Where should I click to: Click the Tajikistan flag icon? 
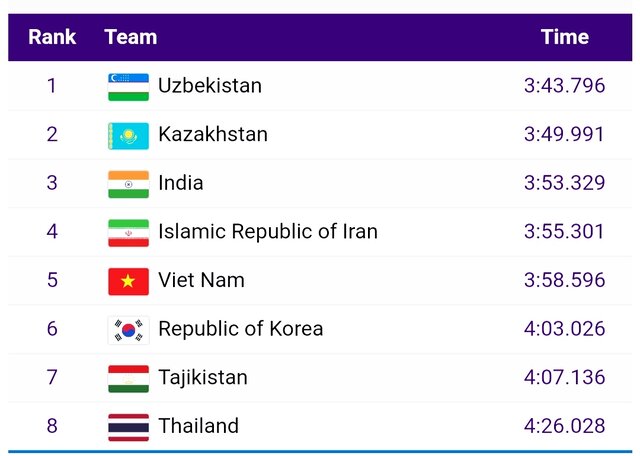[x=128, y=378]
